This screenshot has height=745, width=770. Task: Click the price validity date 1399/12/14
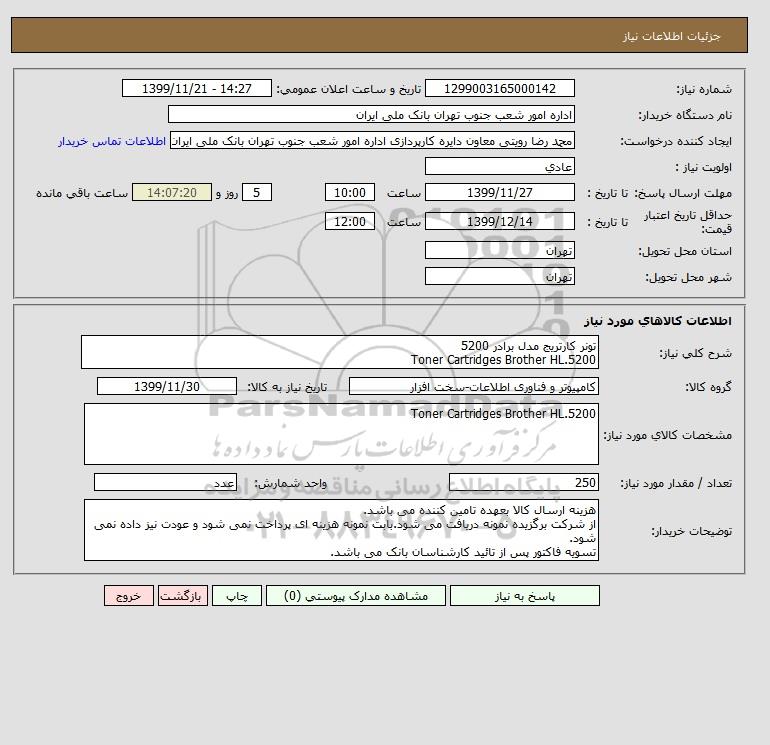[x=499, y=221]
